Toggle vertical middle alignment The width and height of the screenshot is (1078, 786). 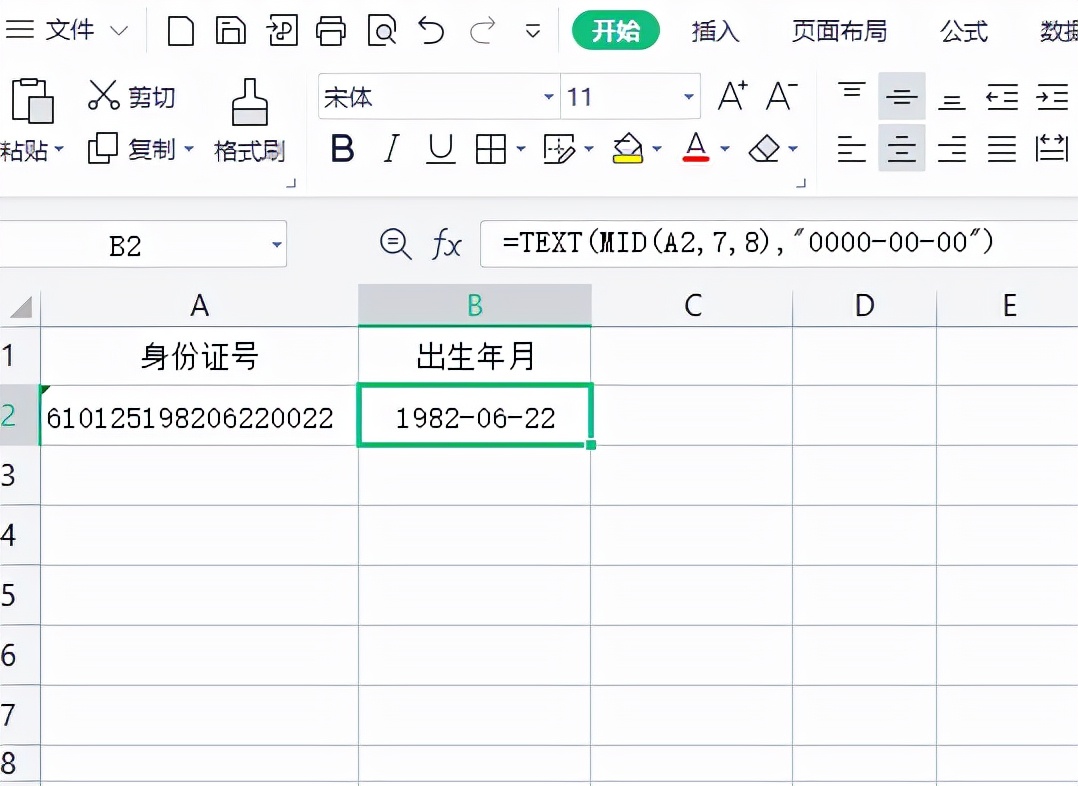901,96
